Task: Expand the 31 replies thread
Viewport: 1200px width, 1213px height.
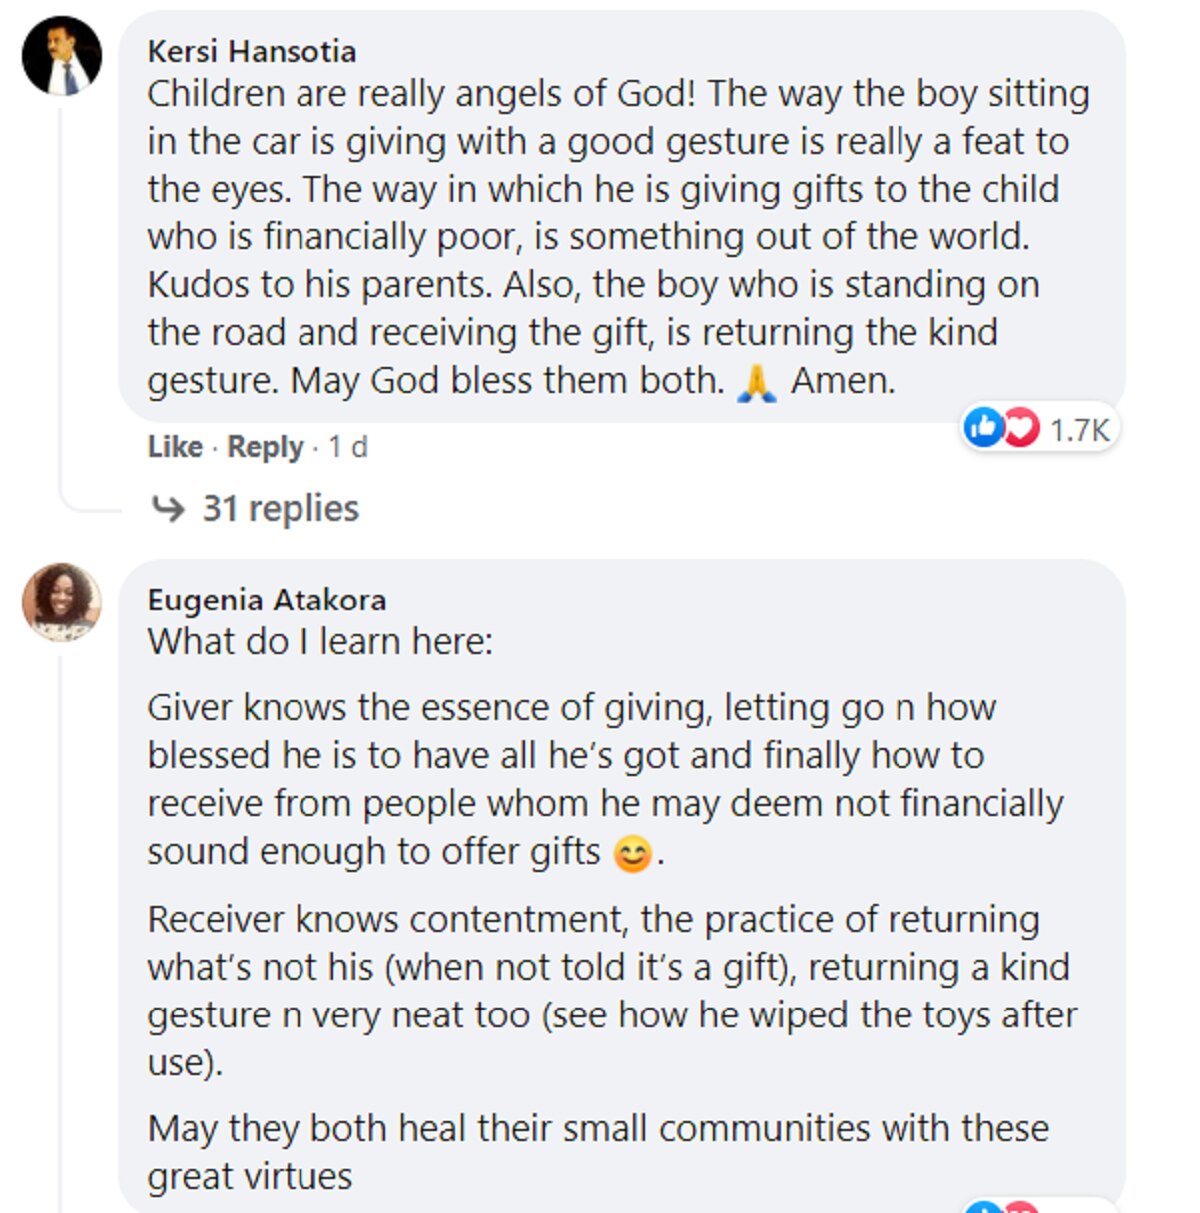Action: pyautogui.click(x=280, y=509)
